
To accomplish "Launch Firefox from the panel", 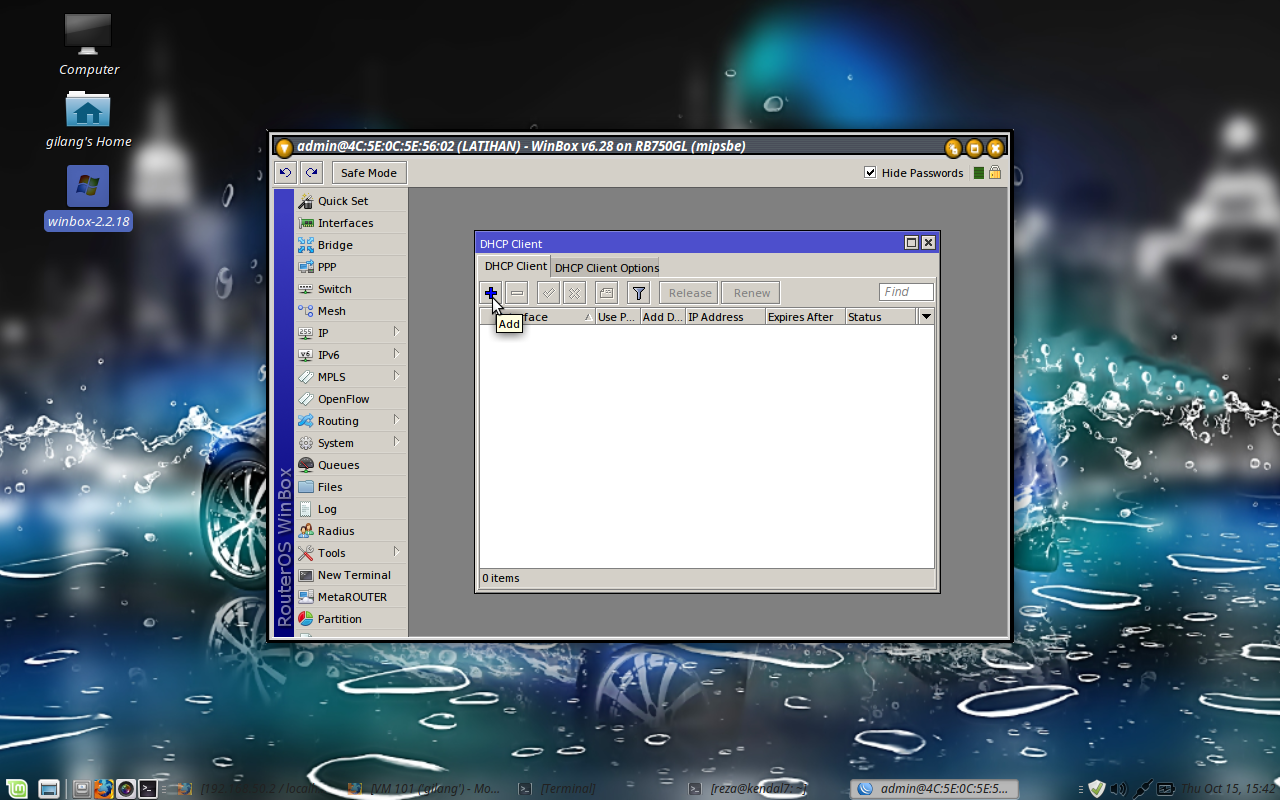I will 104,788.
